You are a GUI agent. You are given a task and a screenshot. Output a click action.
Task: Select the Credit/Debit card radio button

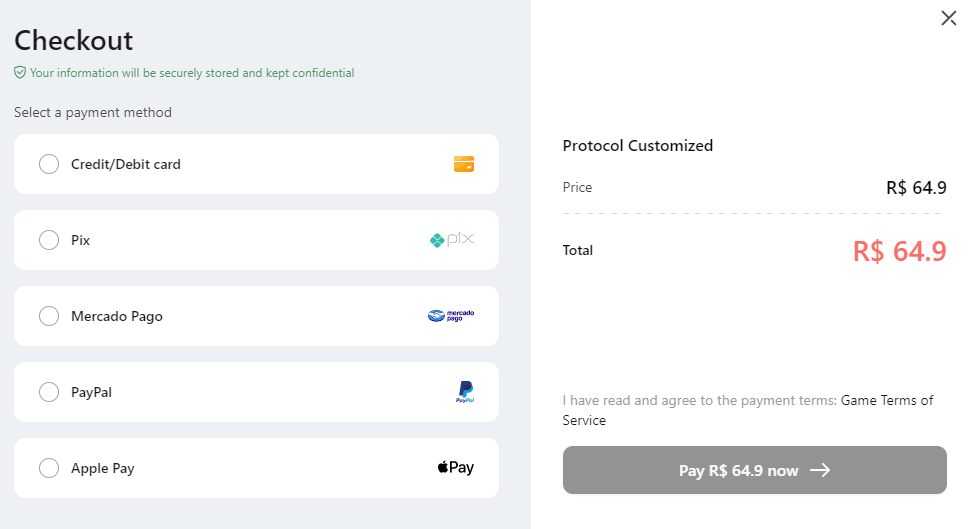click(x=49, y=164)
